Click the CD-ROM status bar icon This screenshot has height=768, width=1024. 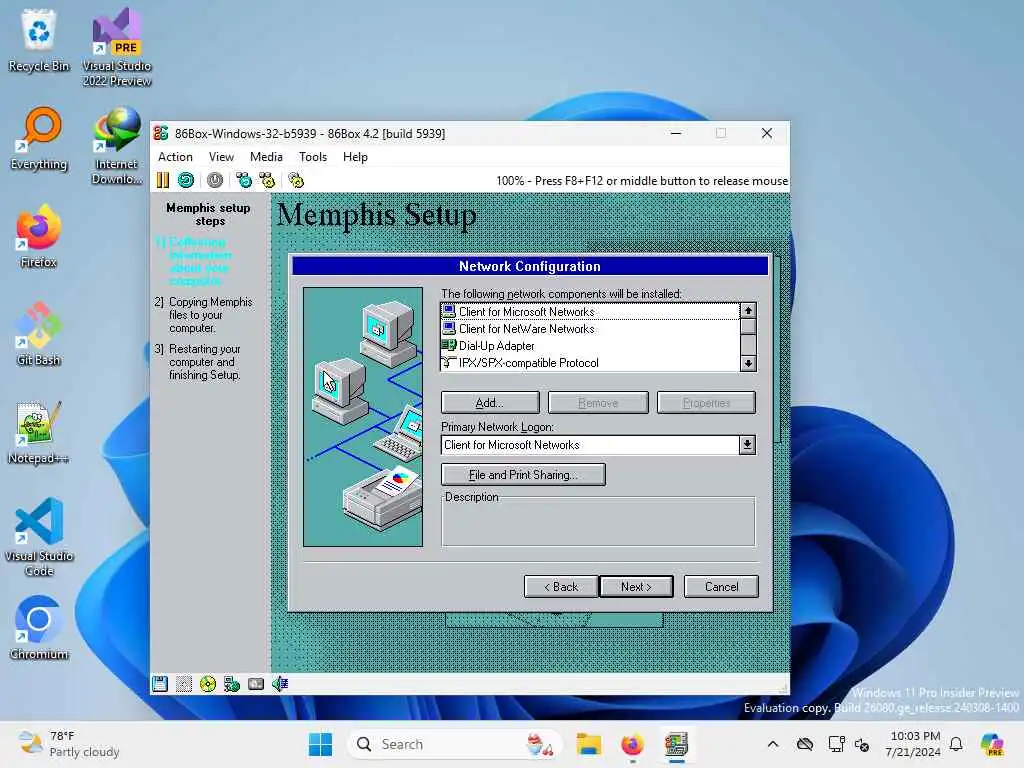click(208, 684)
